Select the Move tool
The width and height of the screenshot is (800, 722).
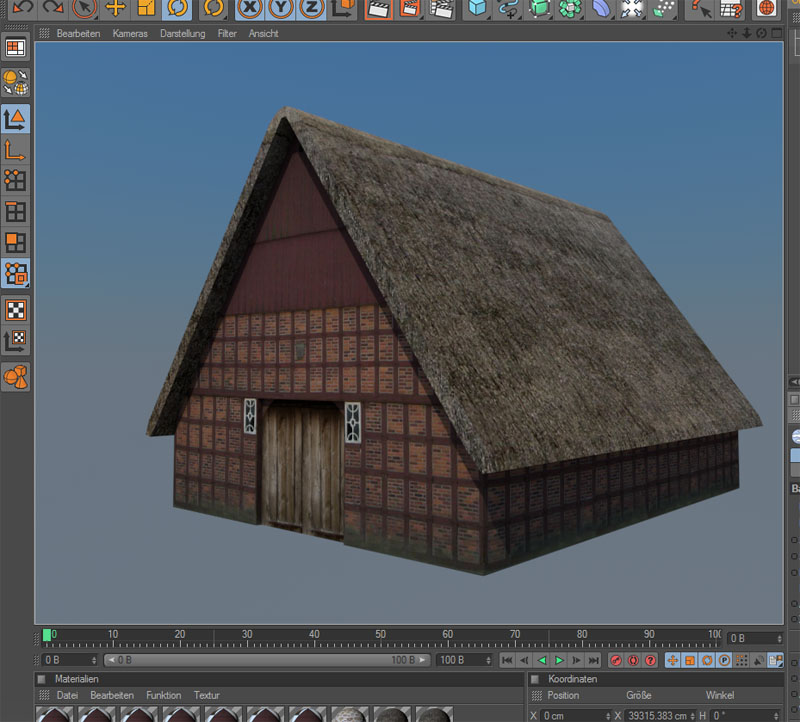(x=116, y=8)
